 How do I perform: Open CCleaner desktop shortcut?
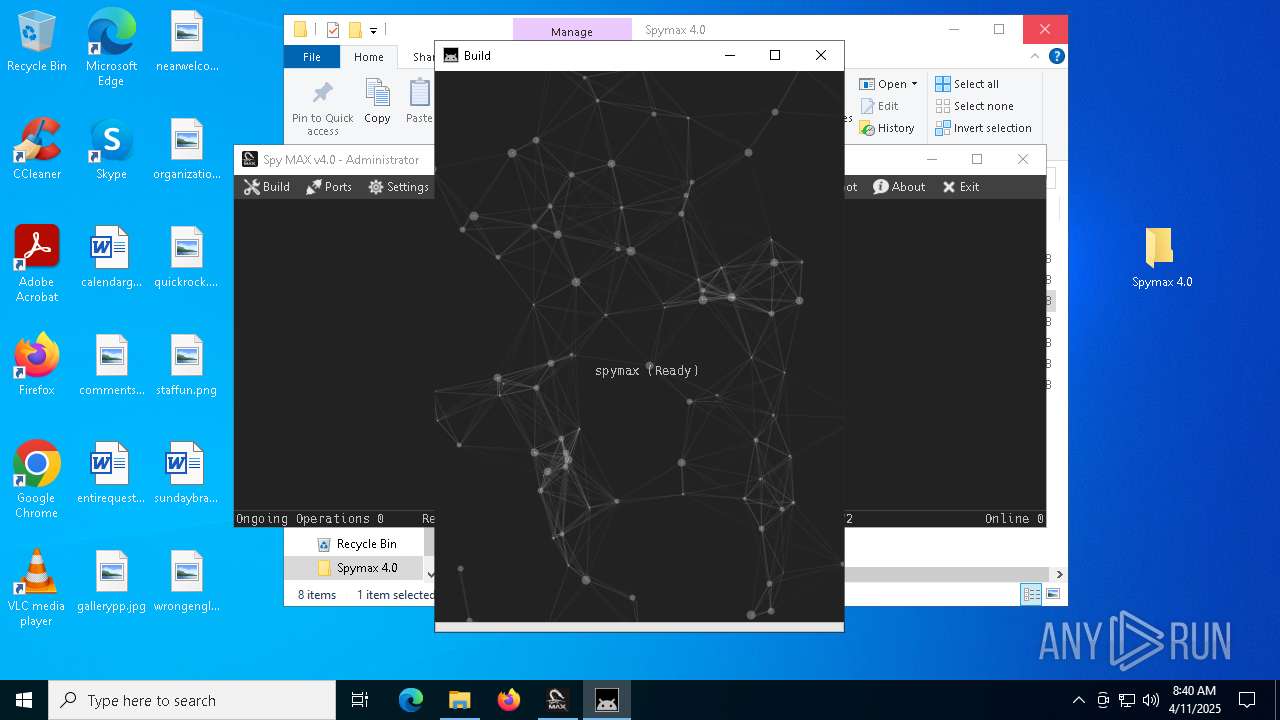pyautogui.click(x=37, y=149)
